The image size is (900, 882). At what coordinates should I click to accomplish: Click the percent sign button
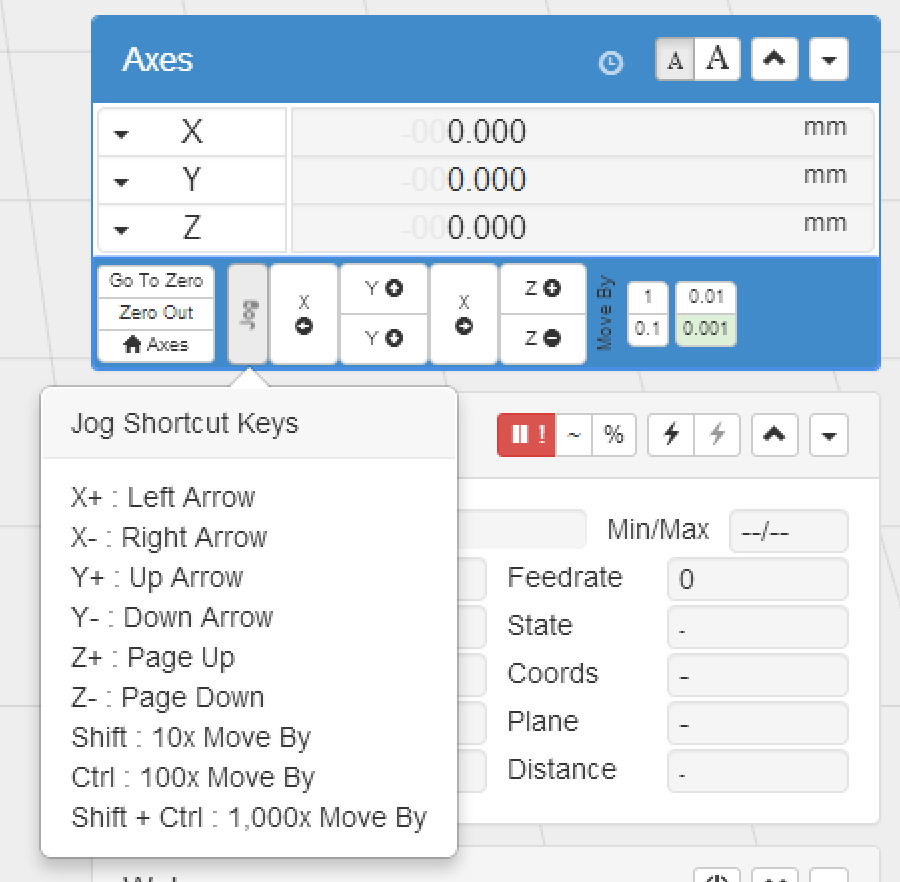(614, 435)
